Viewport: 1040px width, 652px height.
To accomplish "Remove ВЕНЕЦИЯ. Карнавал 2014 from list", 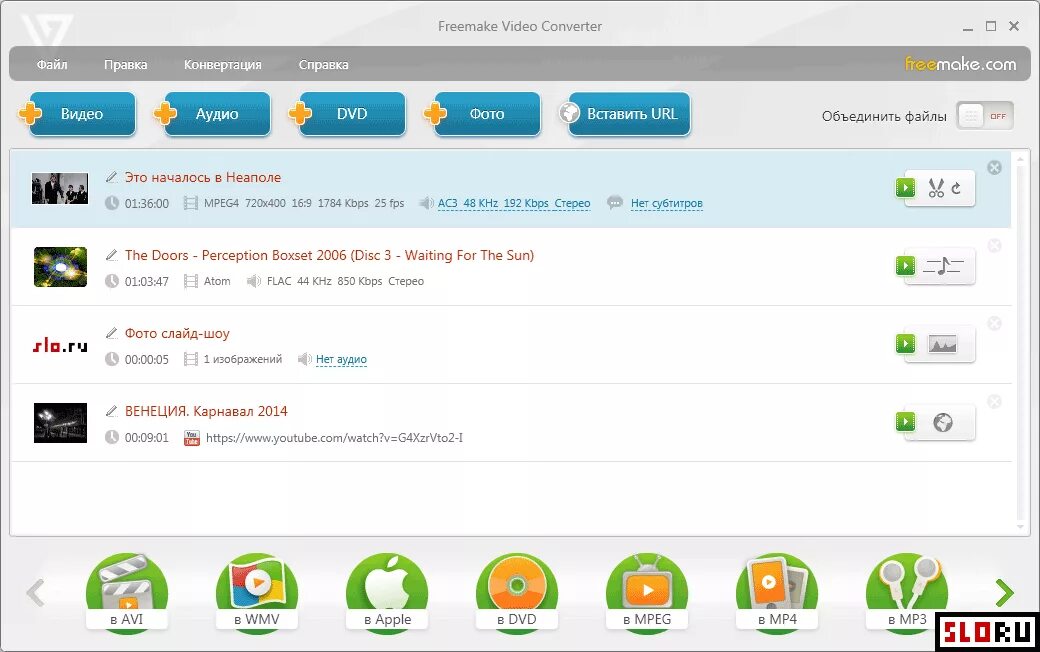I will [x=994, y=401].
